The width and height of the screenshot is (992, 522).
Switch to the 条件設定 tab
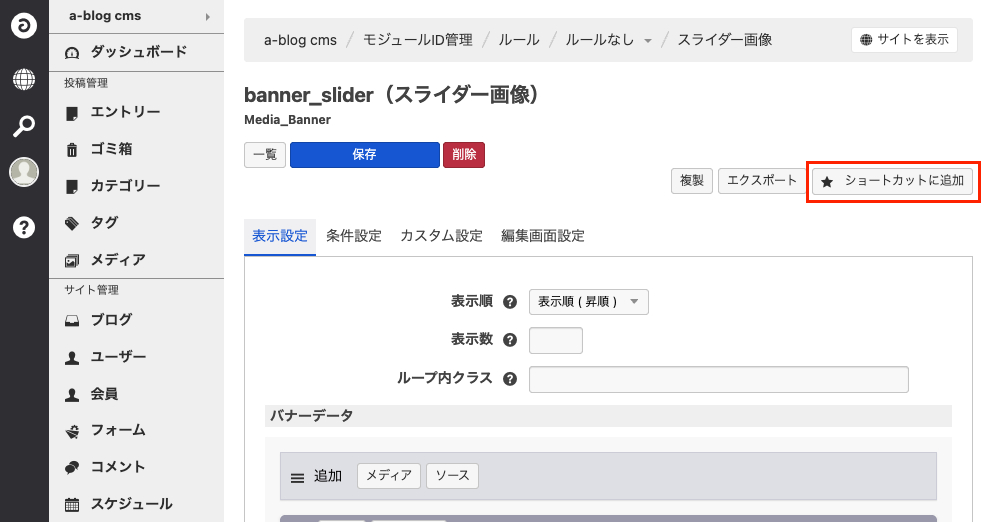click(354, 236)
